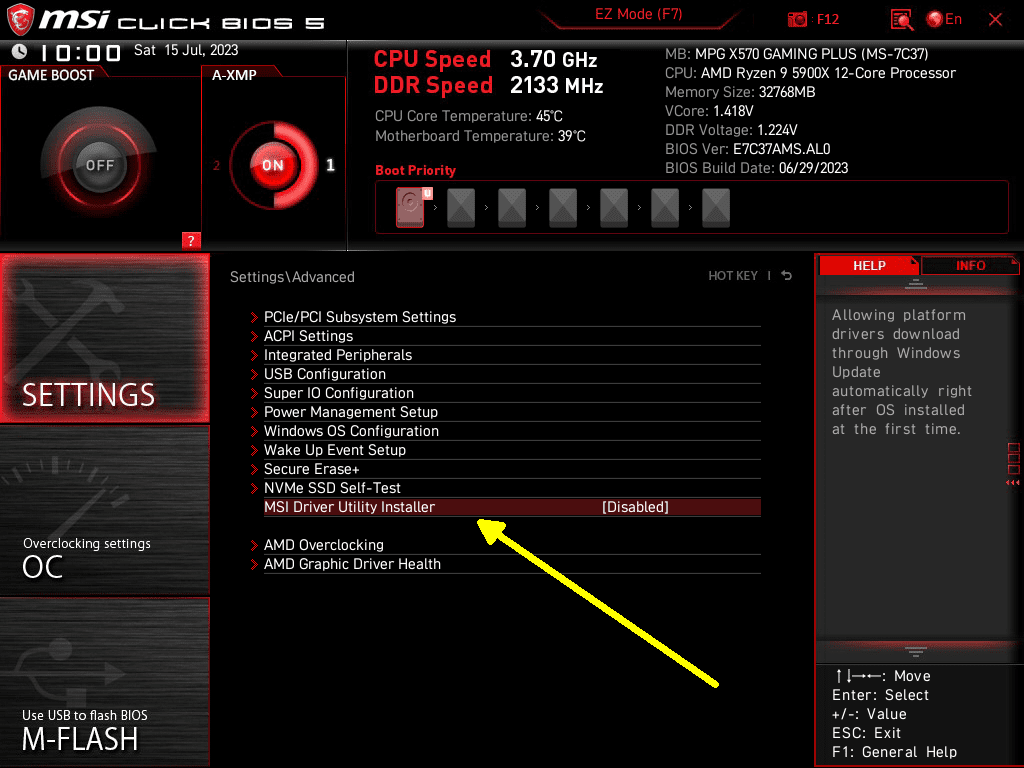The width and height of the screenshot is (1024, 768).
Task: Switch to EZ Mode (F7)
Action: click(638, 14)
